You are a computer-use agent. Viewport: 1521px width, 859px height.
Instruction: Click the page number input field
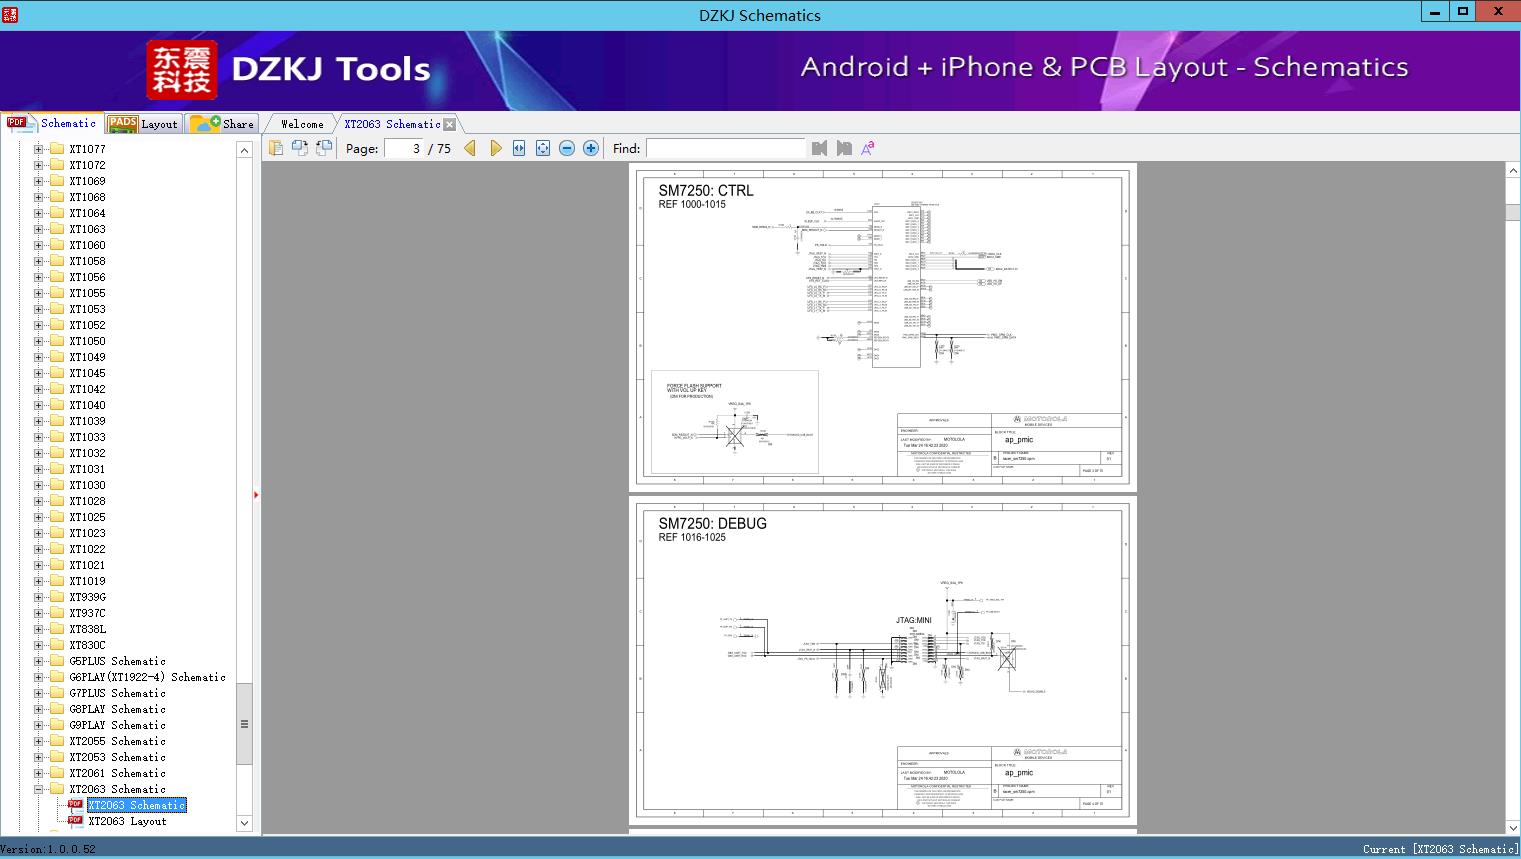click(404, 148)
